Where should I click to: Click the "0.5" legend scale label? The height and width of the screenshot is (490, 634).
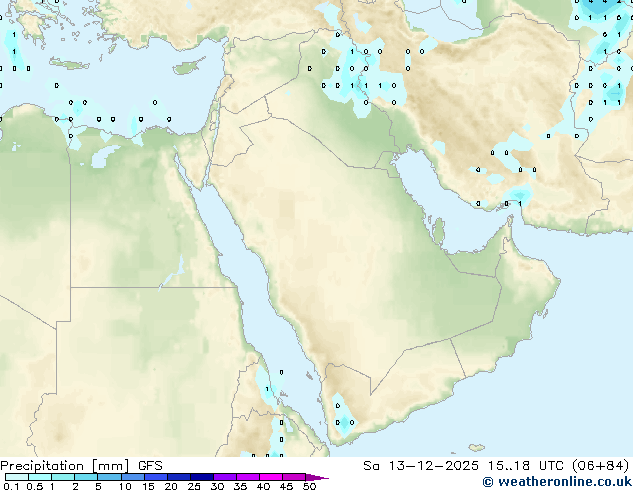(x=35, y=486)
